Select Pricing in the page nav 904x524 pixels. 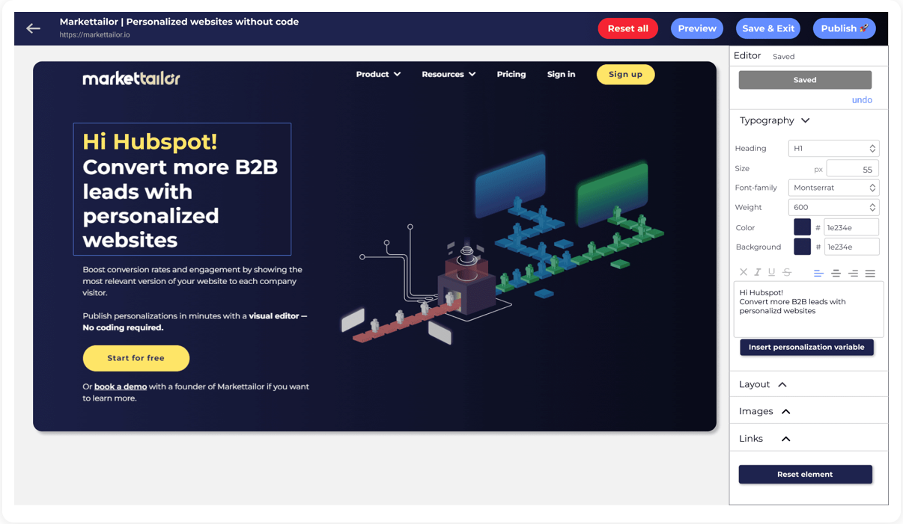click(x=511, y=74)
